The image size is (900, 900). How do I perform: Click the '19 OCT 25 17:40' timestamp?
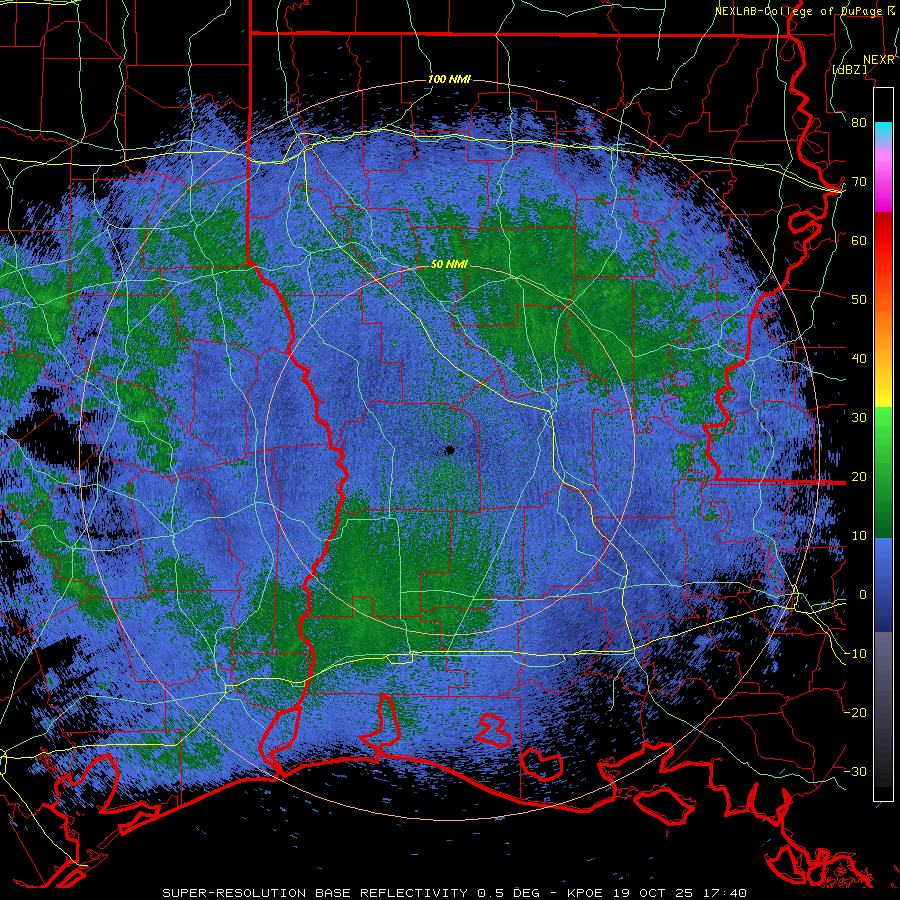(x=681, y=893)
